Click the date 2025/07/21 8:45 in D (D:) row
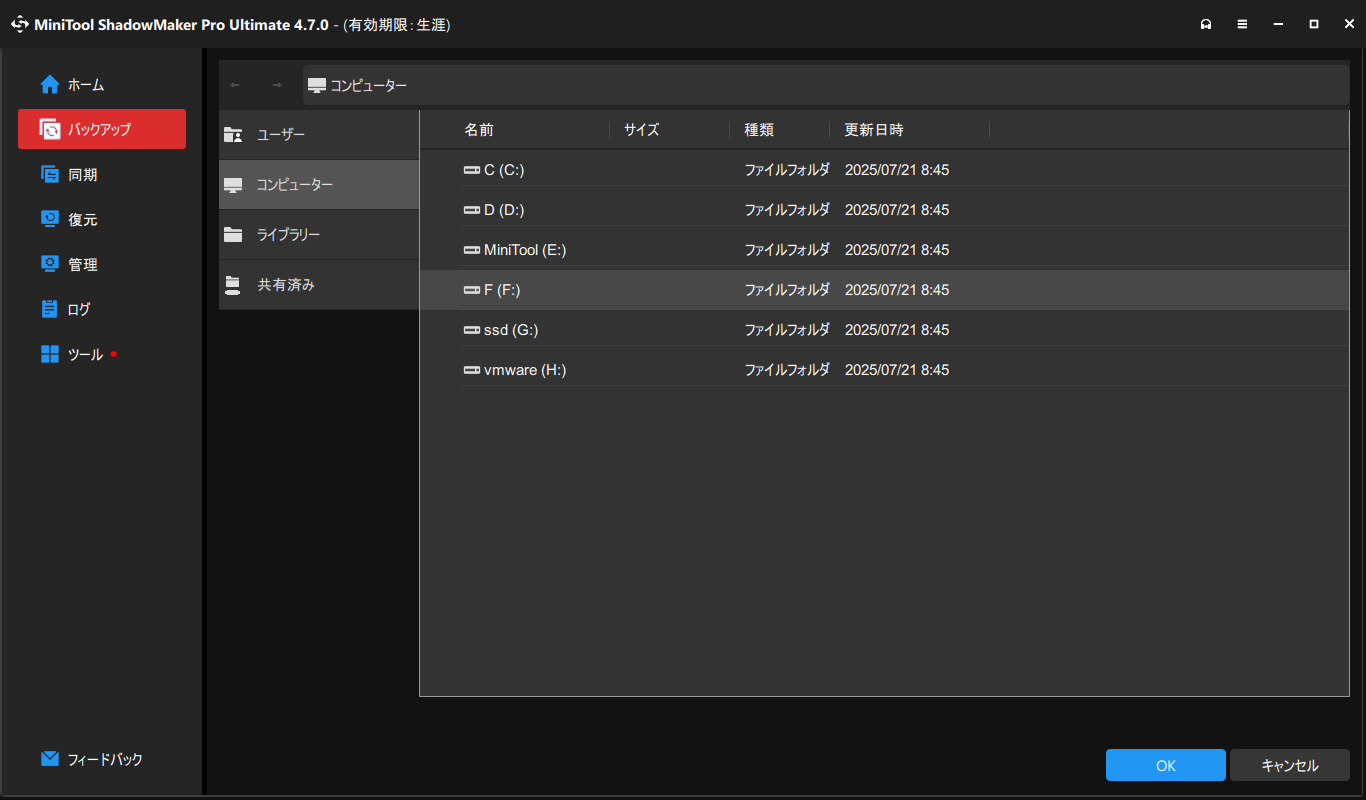Viewport: 1366px width, 800px height. (x=897, y=210)
